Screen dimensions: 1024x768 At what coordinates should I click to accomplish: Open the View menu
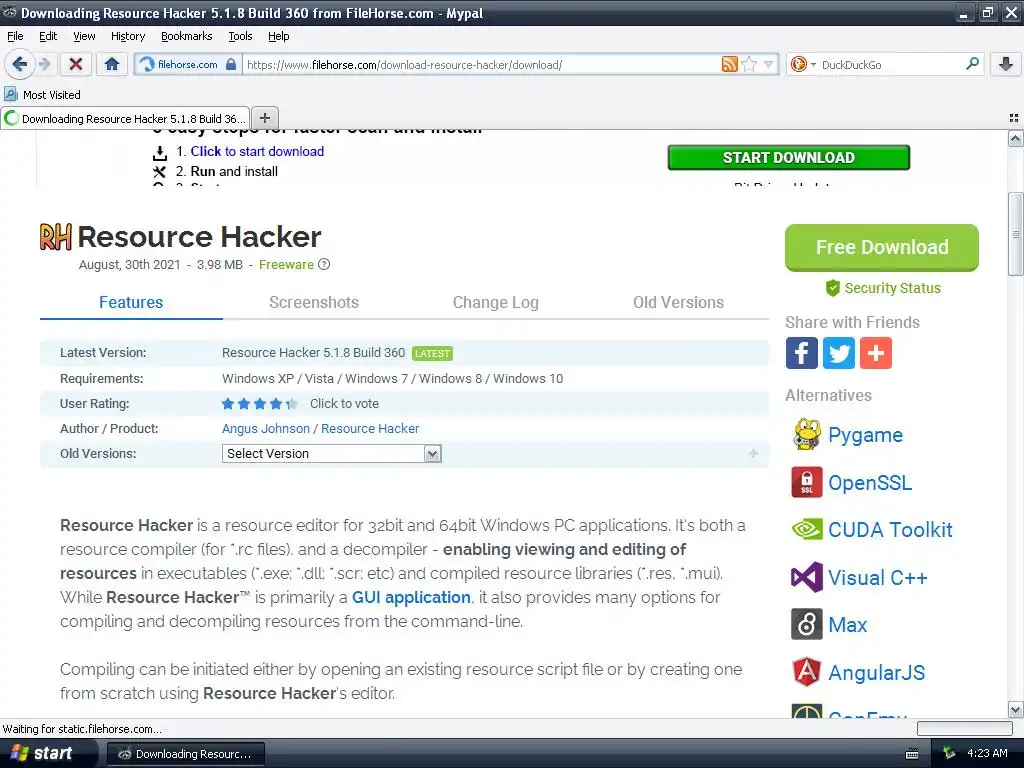[x=84, y=36]
